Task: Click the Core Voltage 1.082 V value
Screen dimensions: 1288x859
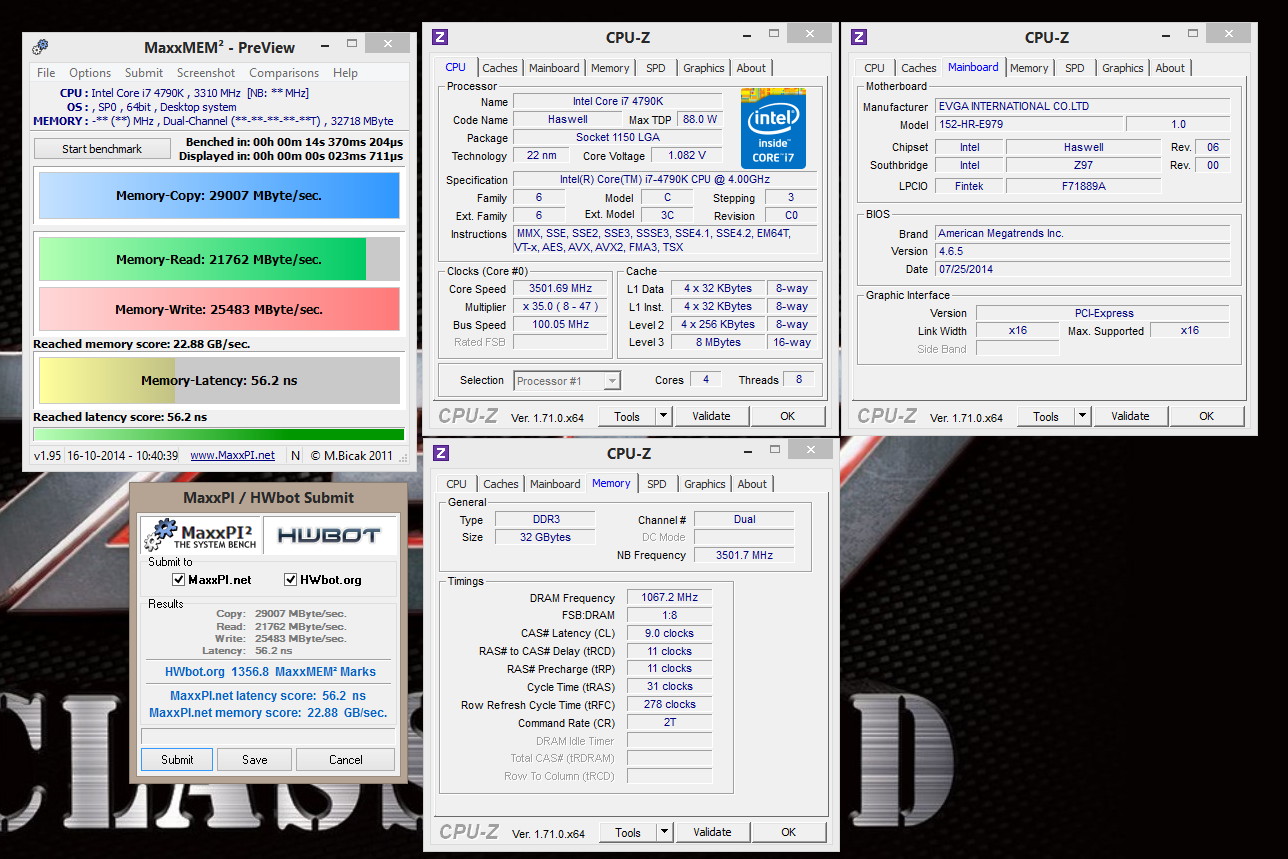Action: pyautogui.click(x=686, y=155)
